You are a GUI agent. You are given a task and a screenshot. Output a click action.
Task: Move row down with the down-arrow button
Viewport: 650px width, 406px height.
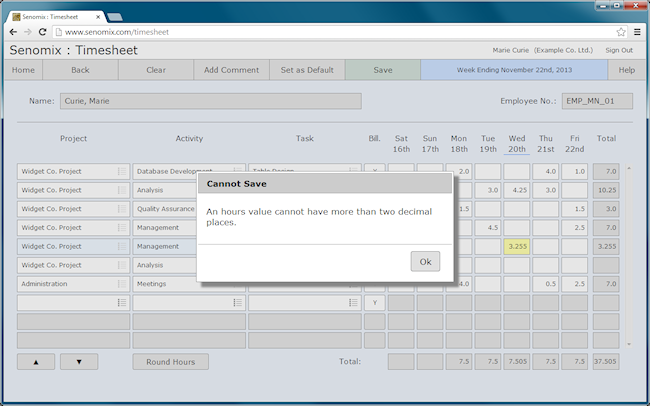(x=79, y=362)
